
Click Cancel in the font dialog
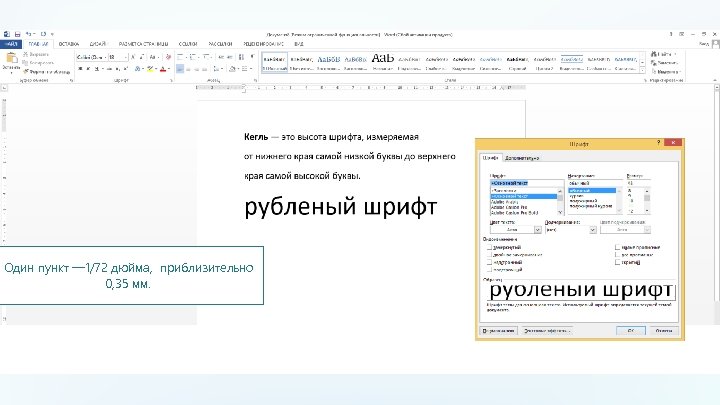(x=664, y=331)
